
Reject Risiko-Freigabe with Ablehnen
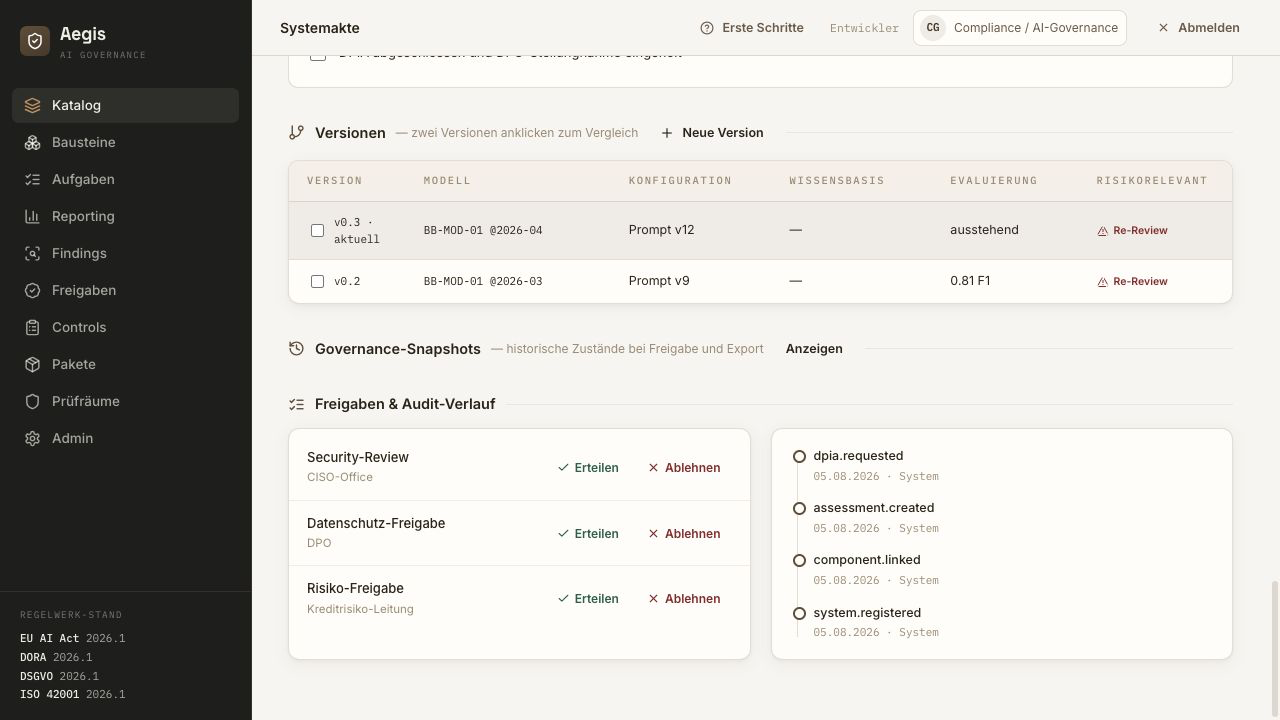[684, 598]
